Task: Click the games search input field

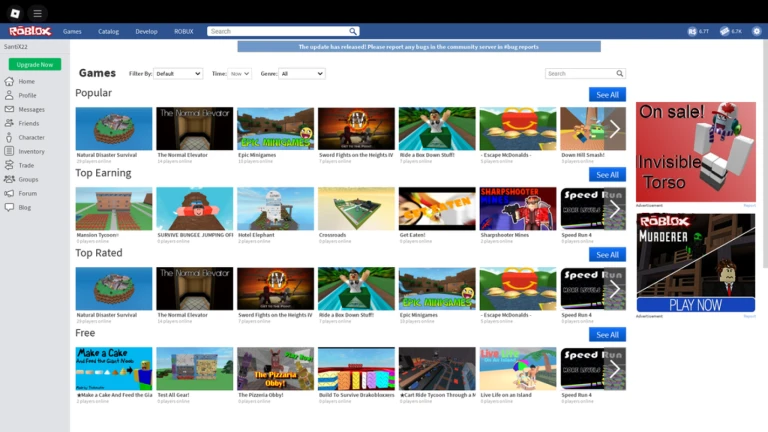Action: (580, 73)
